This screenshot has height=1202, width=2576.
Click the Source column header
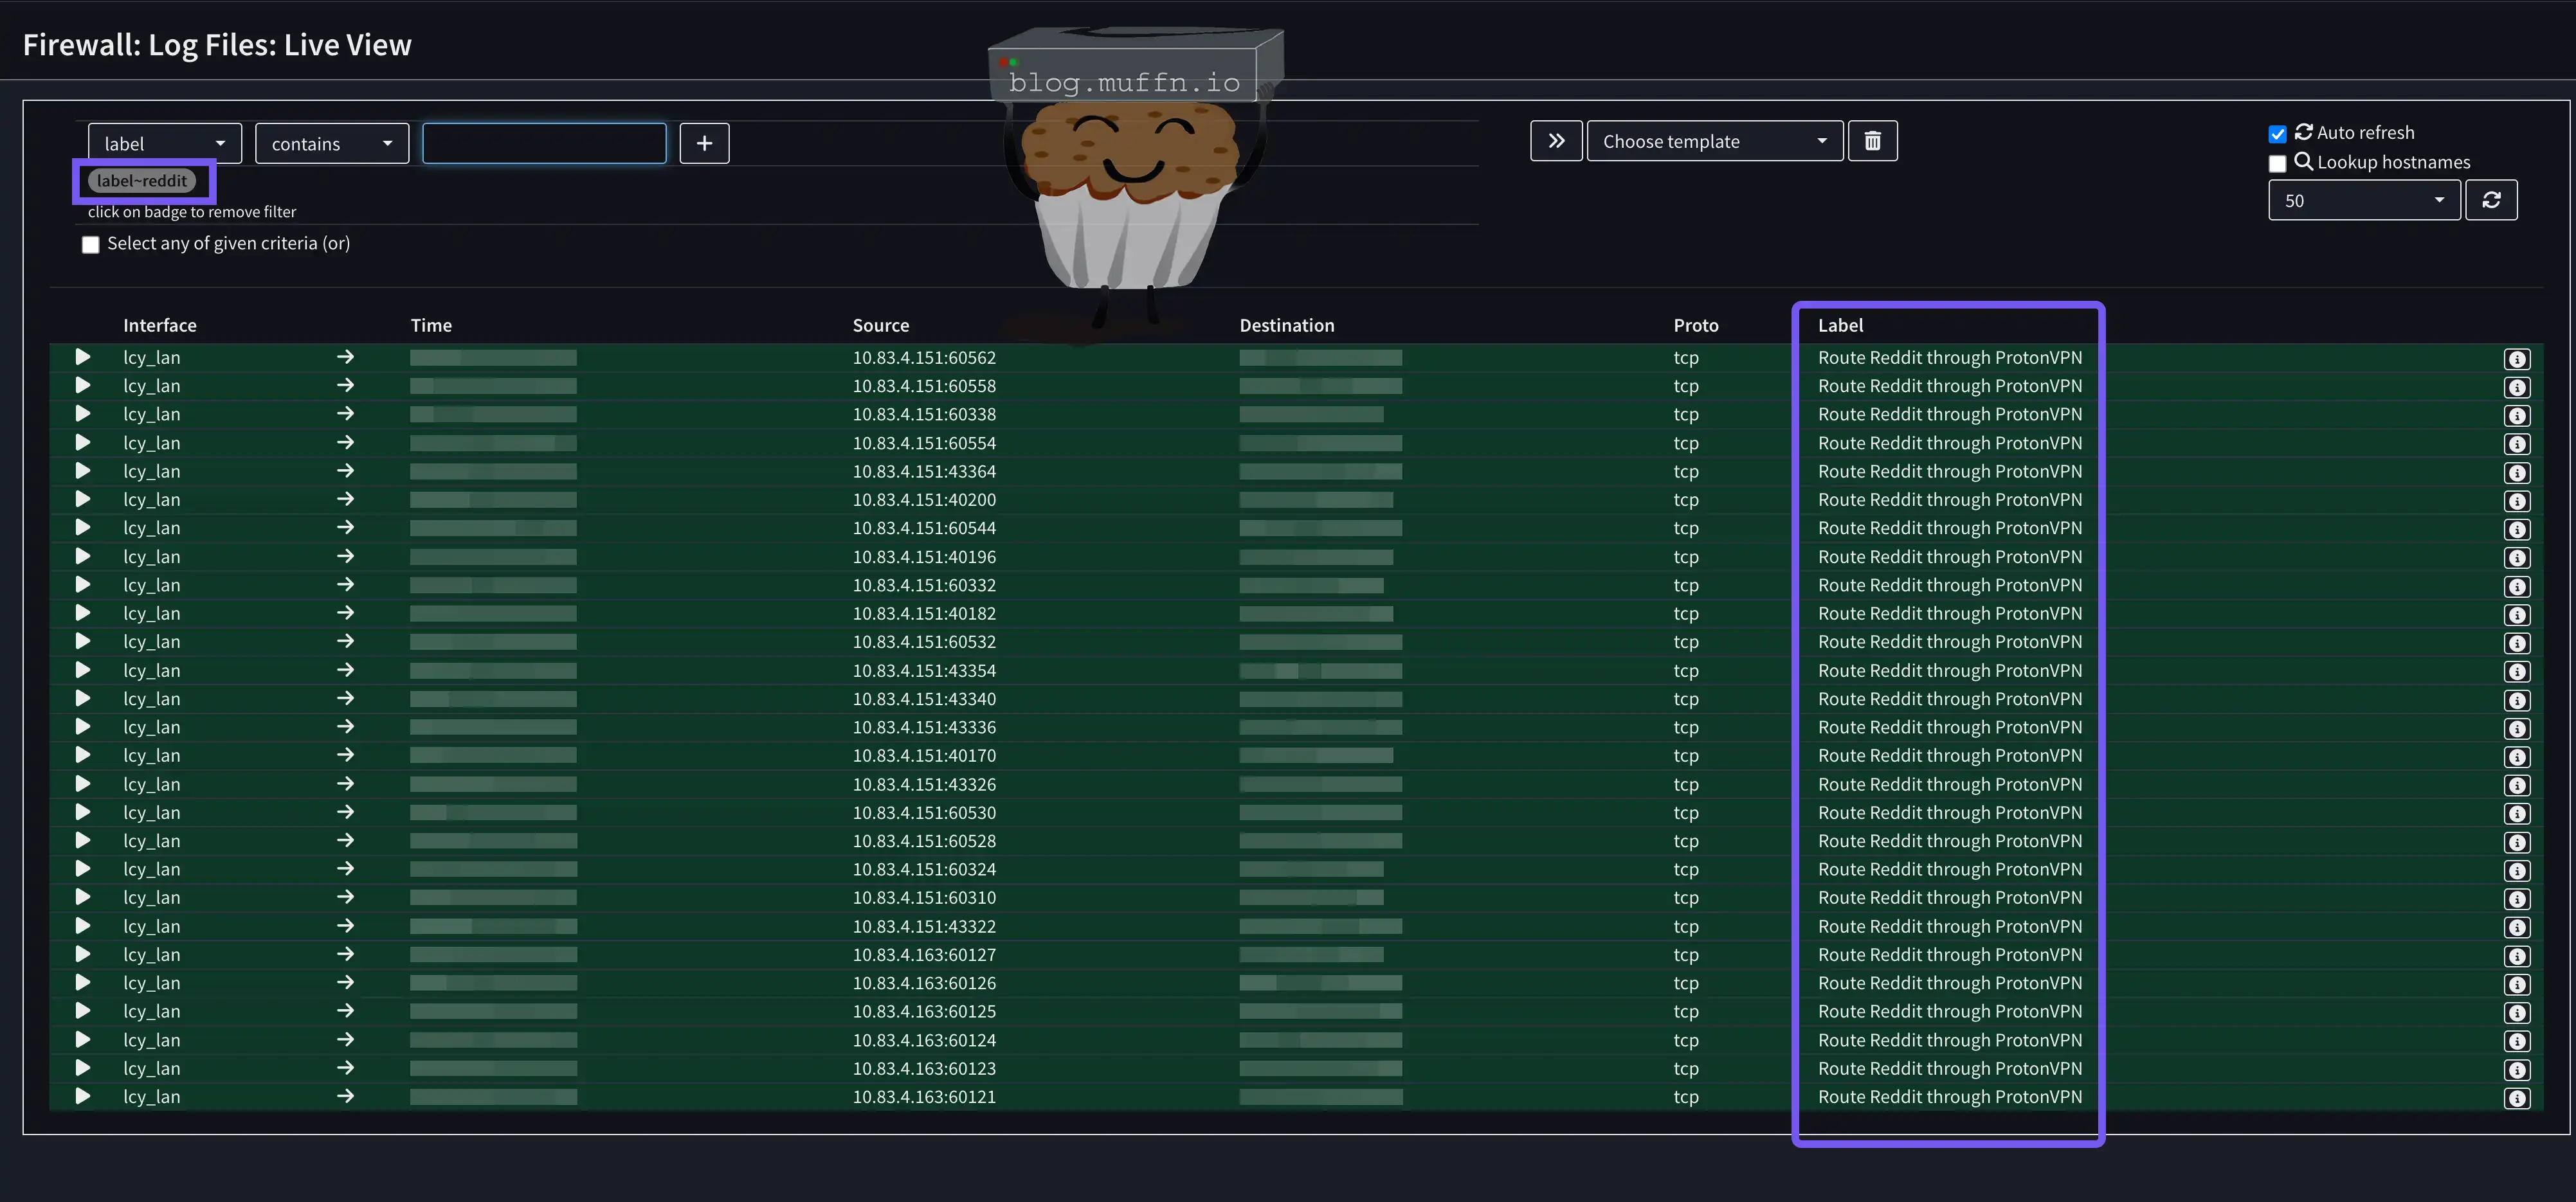pyautogui.click(x=880, y=325)
